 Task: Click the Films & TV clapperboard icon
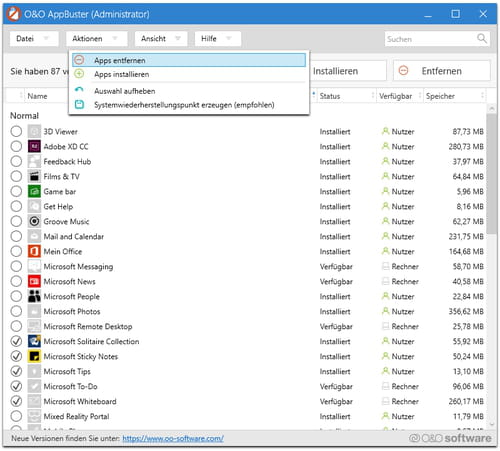[x=34, y=176]
